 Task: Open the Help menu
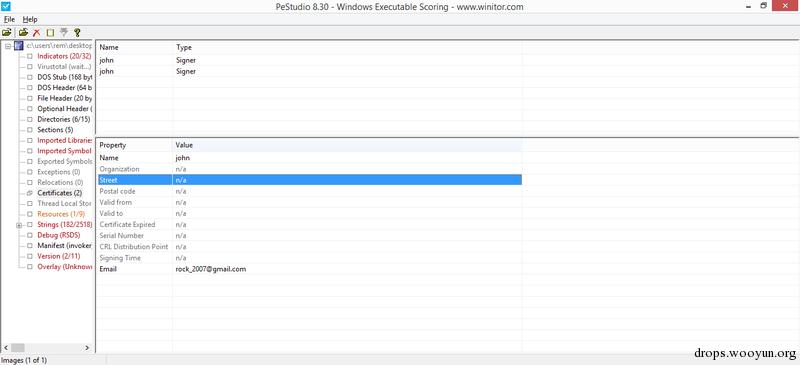[30, 19]
